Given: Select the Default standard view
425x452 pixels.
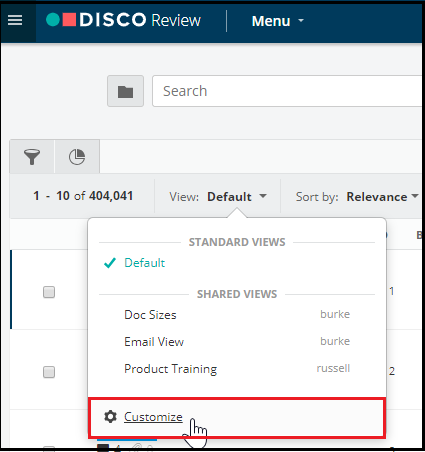Looking at the screenshot, I should click(144, 263).
